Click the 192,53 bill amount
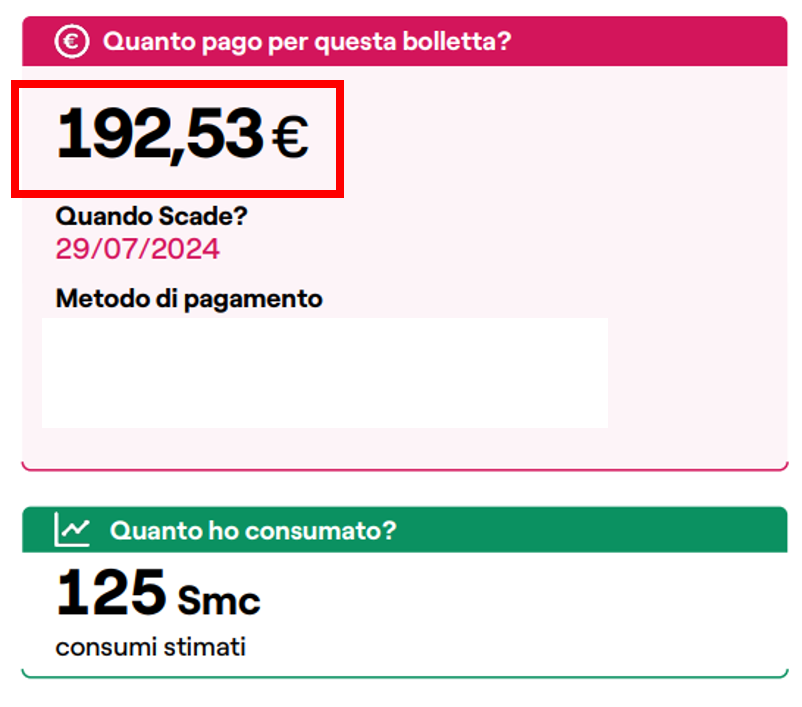 pyautogui.click(x=160, y=135)
